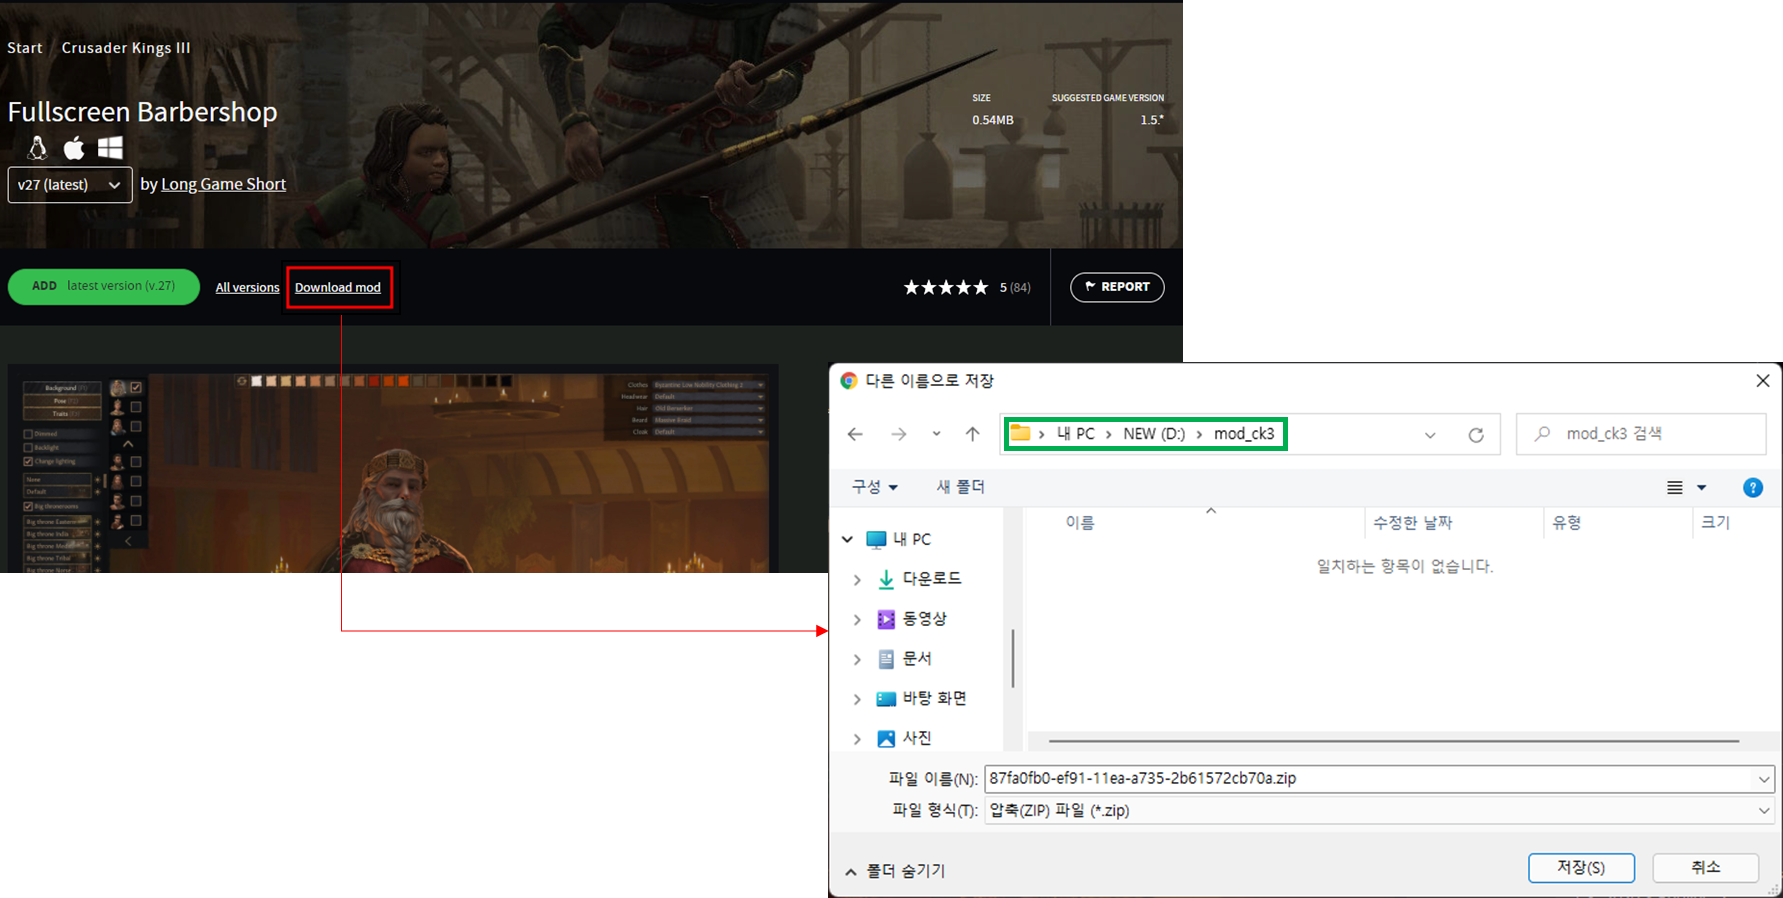Click the mod_ck3 검색 search box
Viewport: 1783px width, 898px height.
click(x=1641, y=434)
